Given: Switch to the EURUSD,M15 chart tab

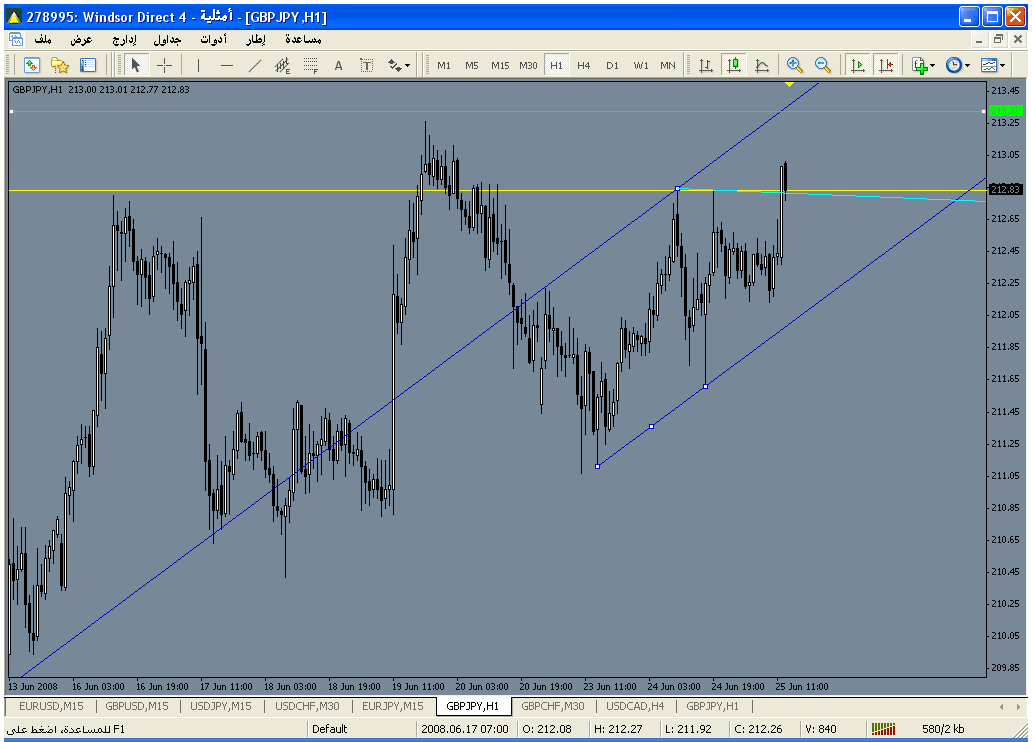Looking at the screenshot, I should [x=51, y=706].
